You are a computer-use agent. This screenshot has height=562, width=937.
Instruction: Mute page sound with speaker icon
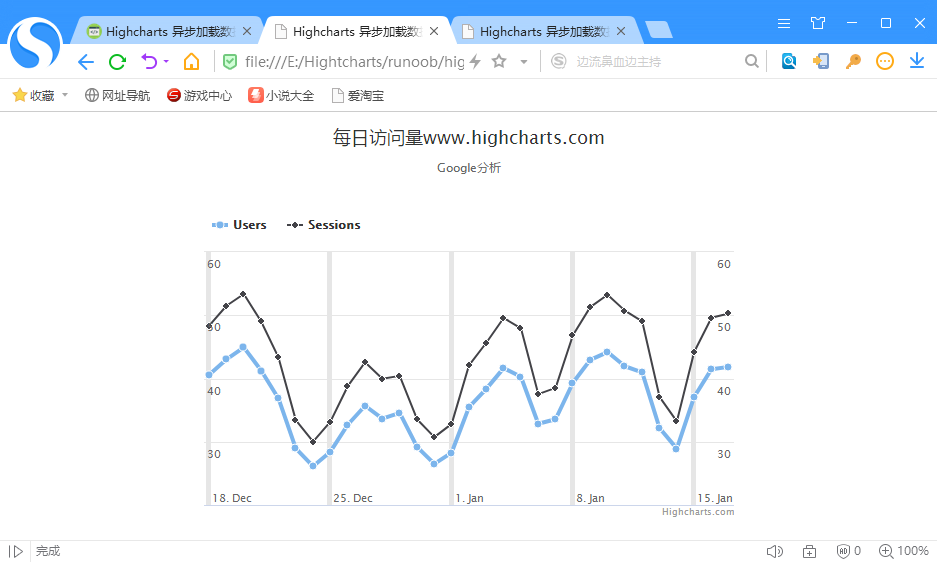click(x=774, y=551)
